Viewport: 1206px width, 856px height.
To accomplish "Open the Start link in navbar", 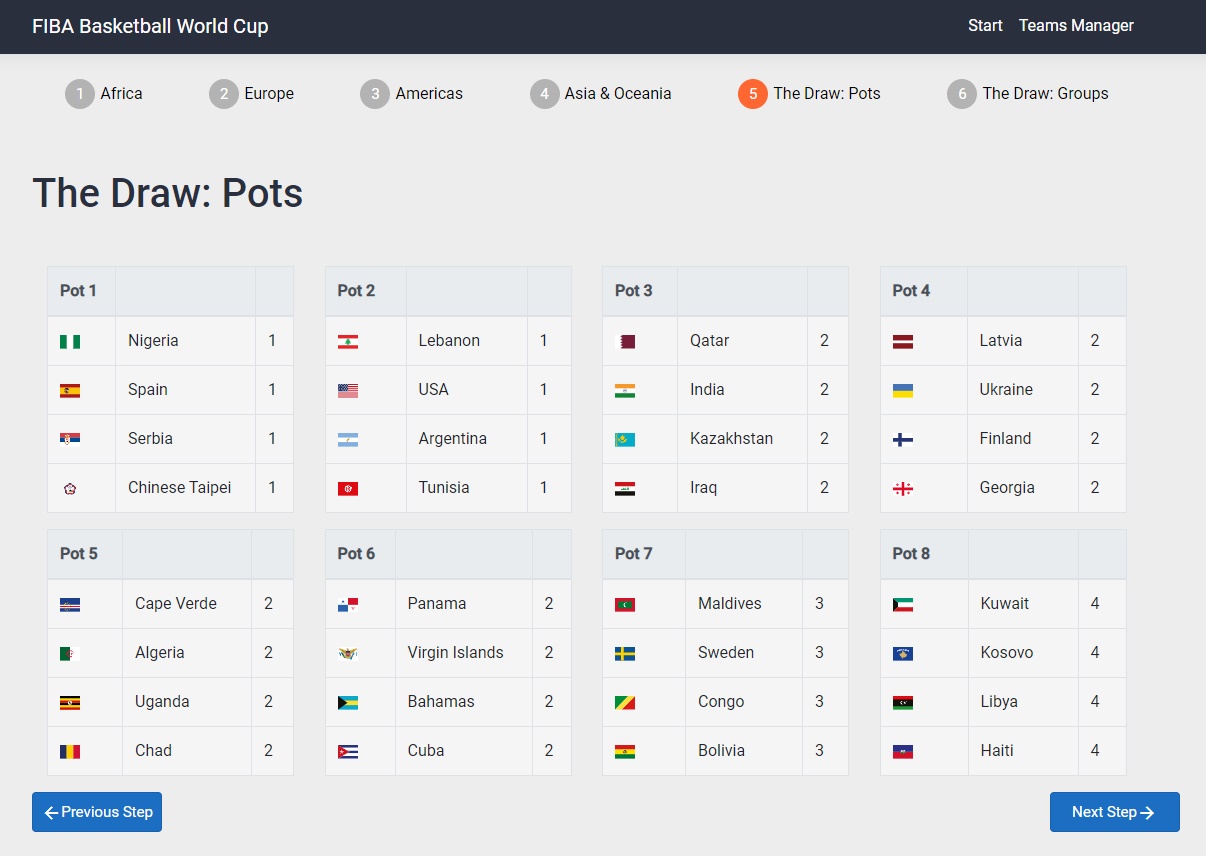I will 985,26.
